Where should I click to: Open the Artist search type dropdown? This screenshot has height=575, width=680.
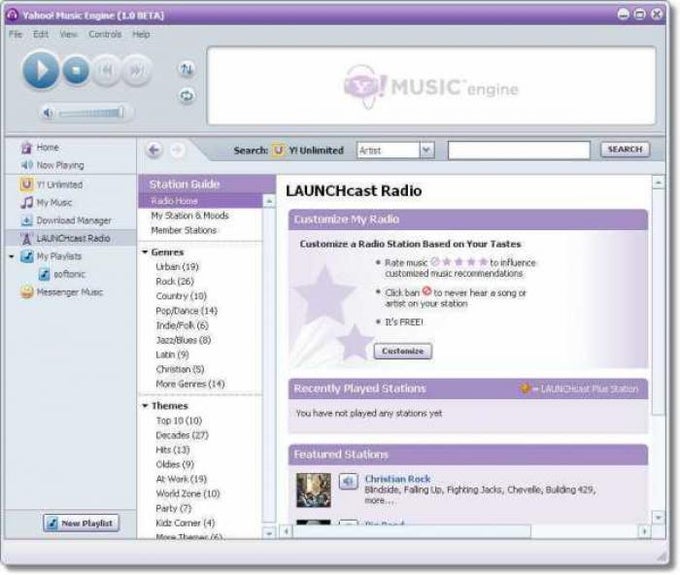(427, 150)
